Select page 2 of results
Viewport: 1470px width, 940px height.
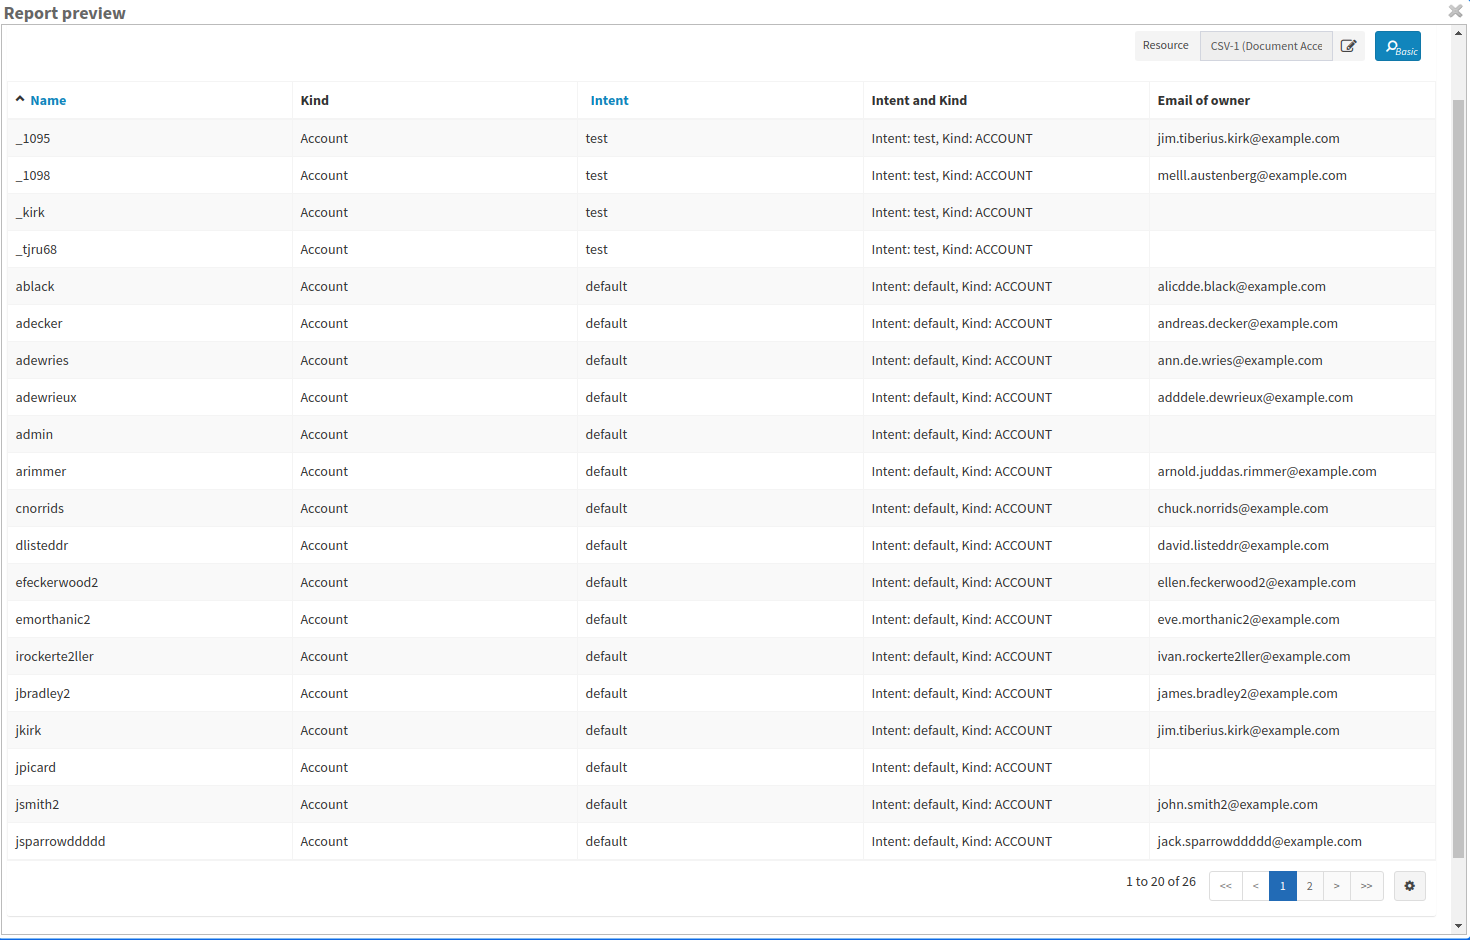click(1310, 885)
